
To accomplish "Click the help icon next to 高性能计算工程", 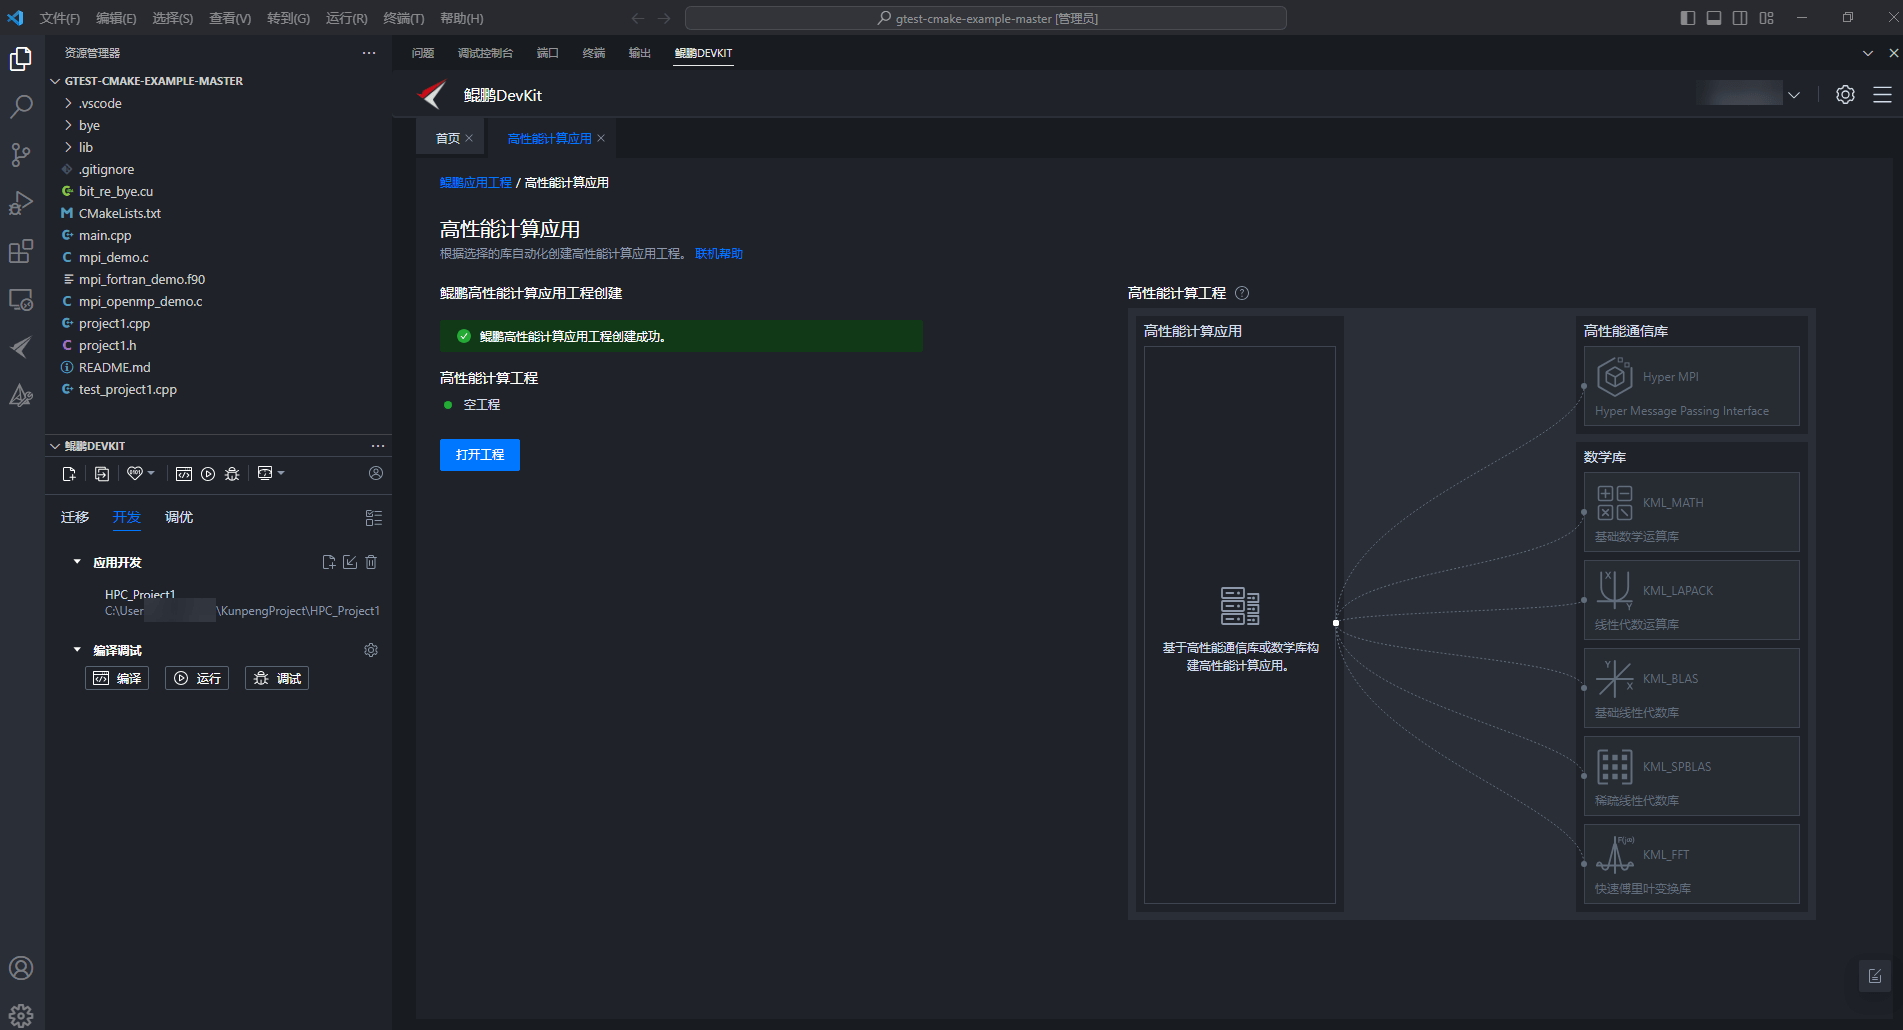I will coord(1242,293).
